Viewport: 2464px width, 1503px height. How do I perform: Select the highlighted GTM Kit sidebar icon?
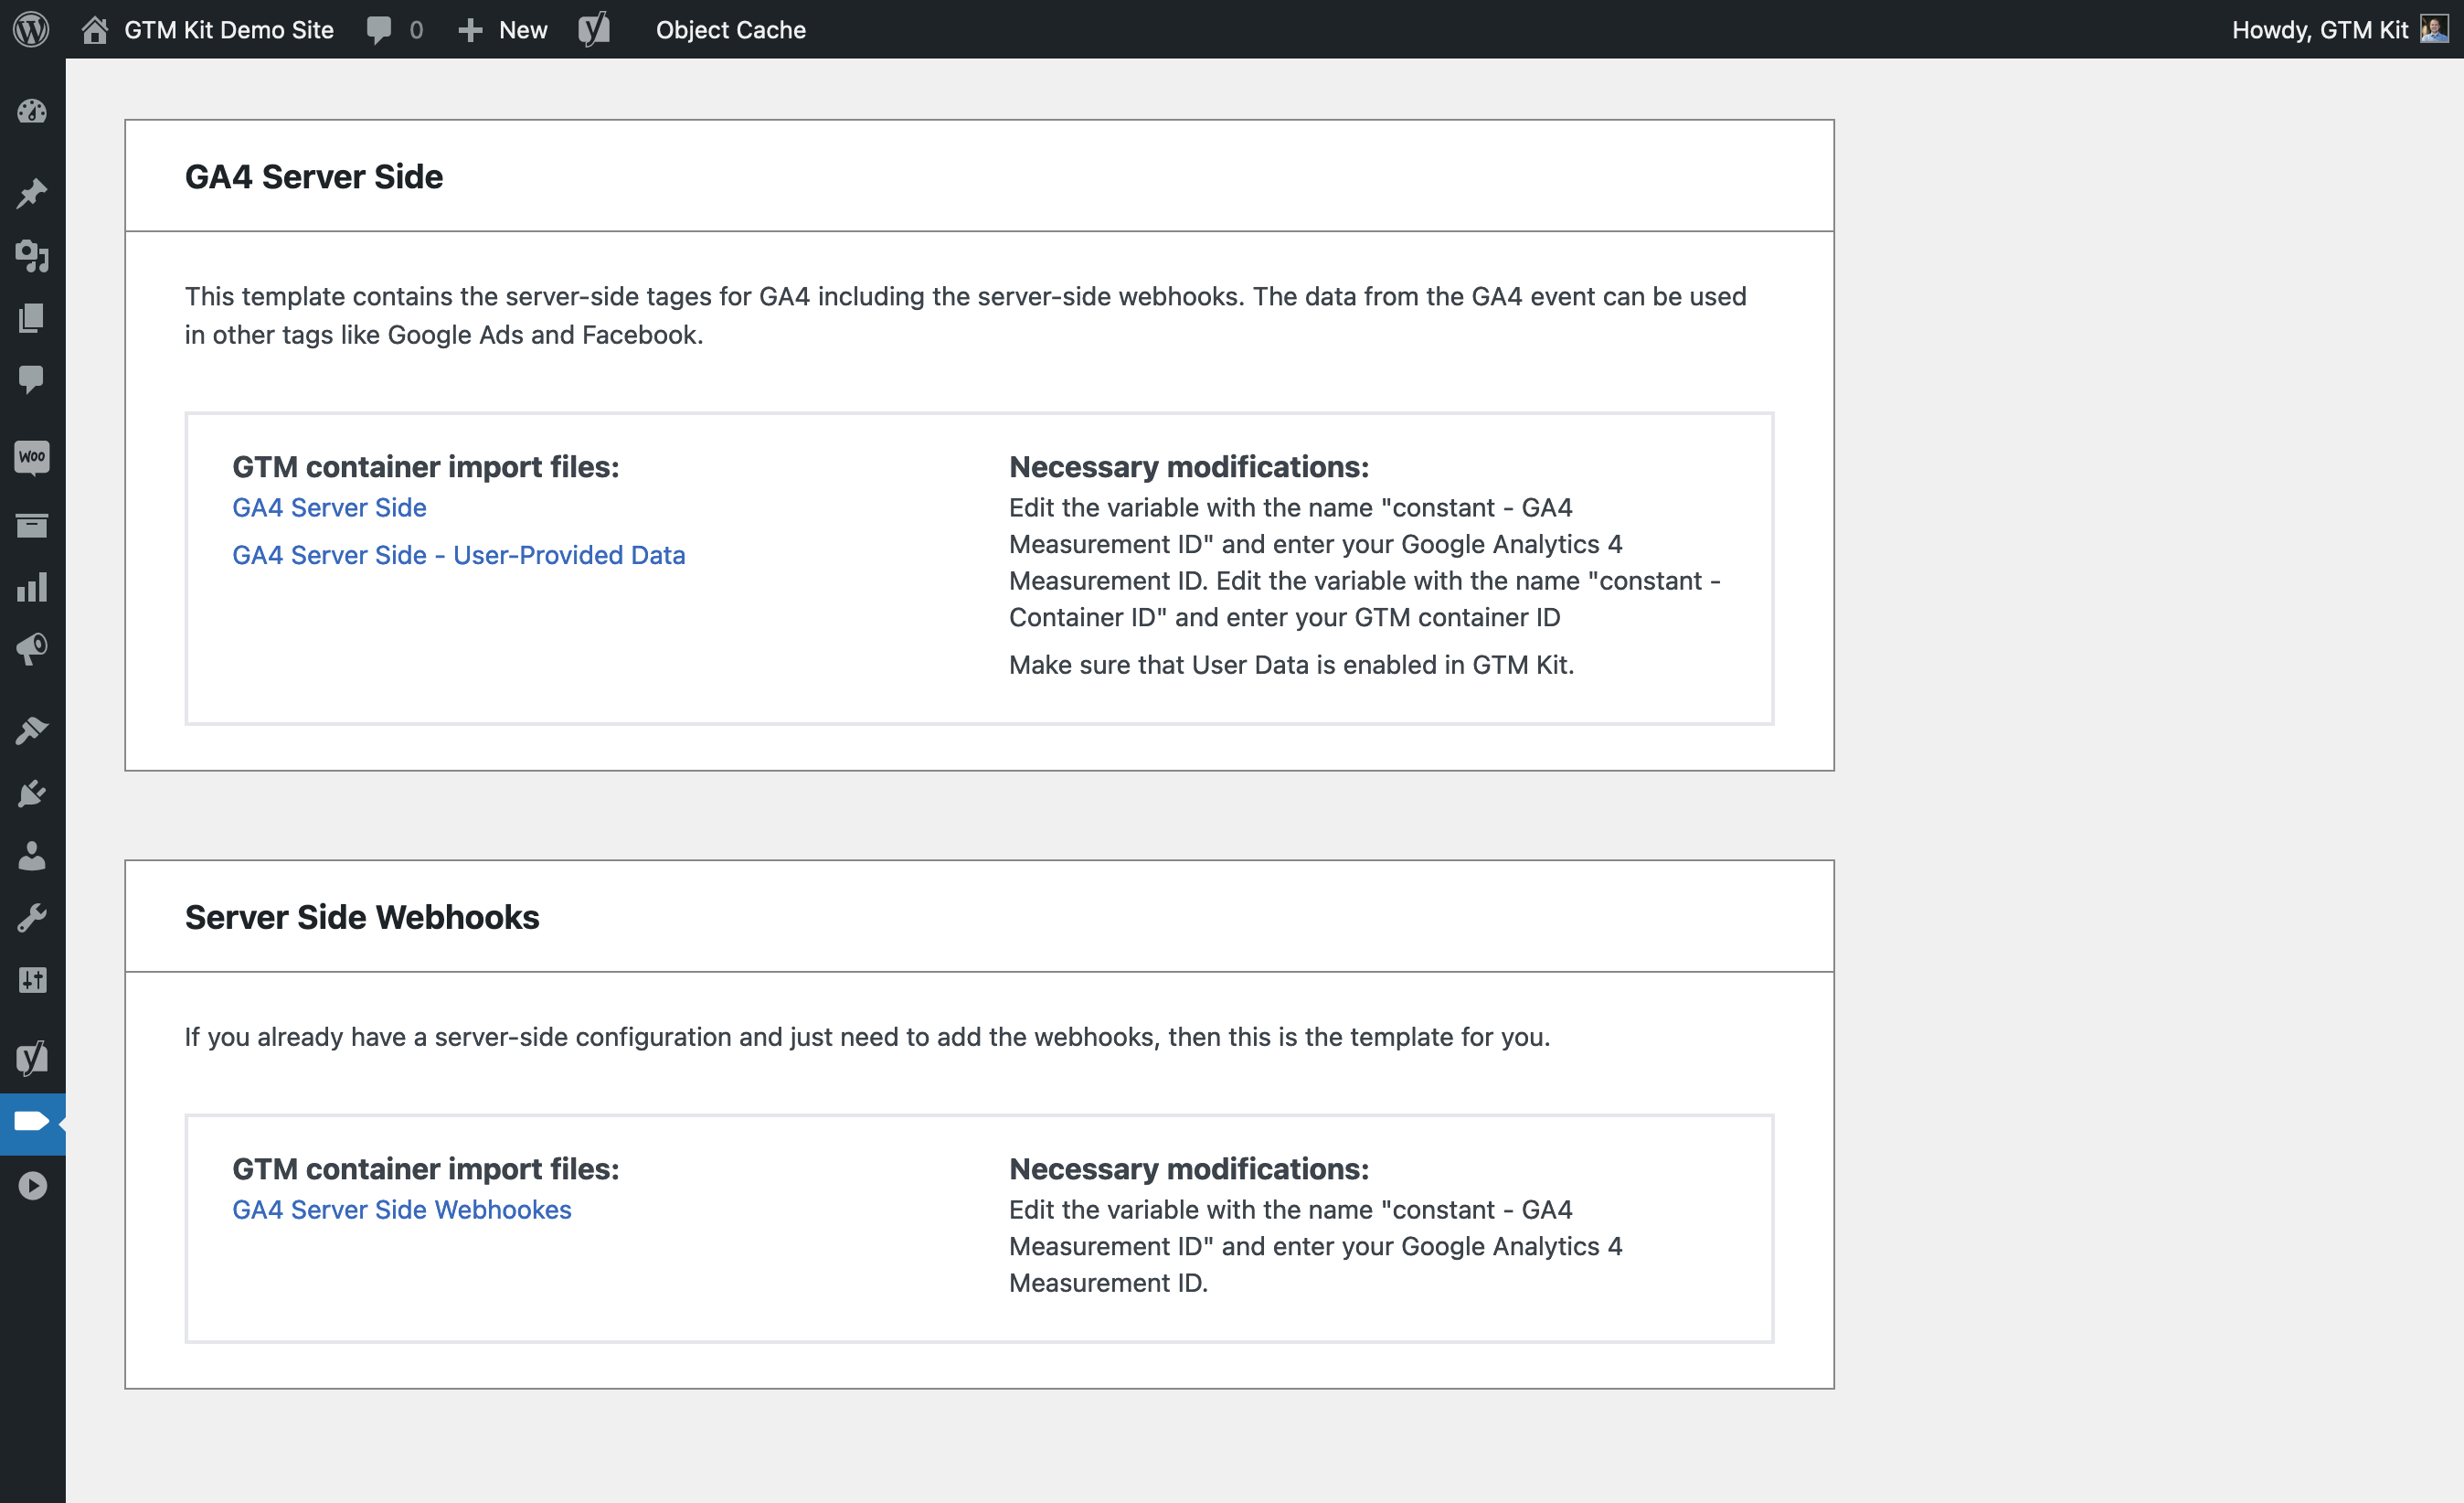point(33,1123)
